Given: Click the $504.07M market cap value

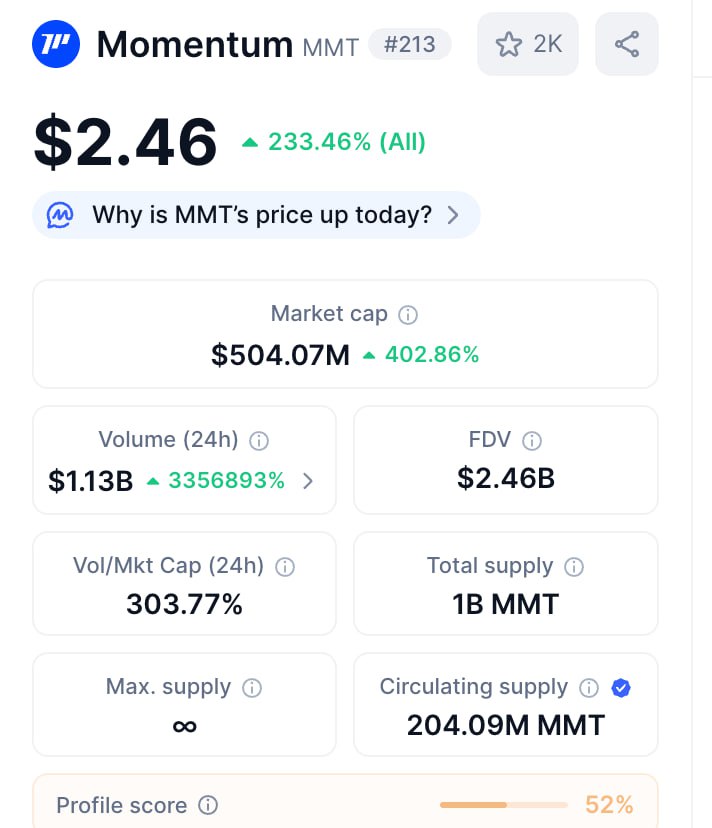Looking at the screenshot, I should [280, 354].
